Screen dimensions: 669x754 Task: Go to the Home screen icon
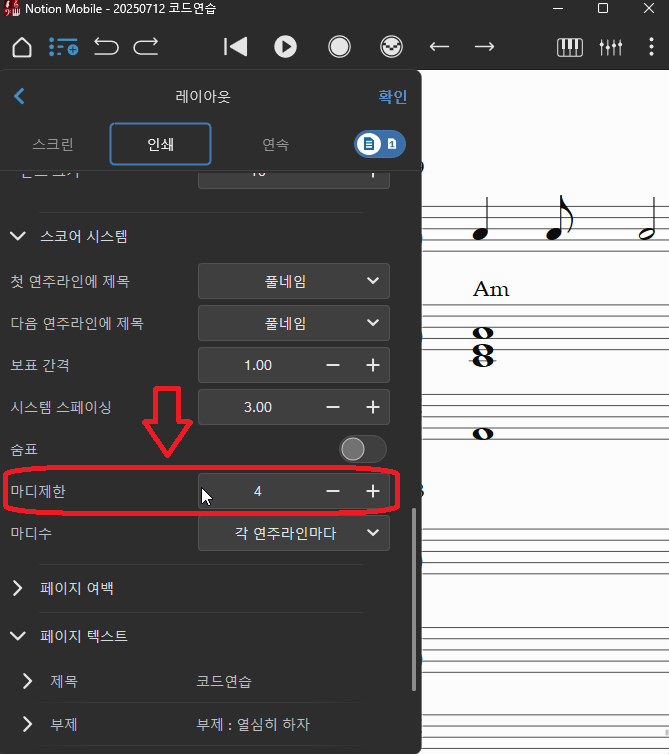22,47
